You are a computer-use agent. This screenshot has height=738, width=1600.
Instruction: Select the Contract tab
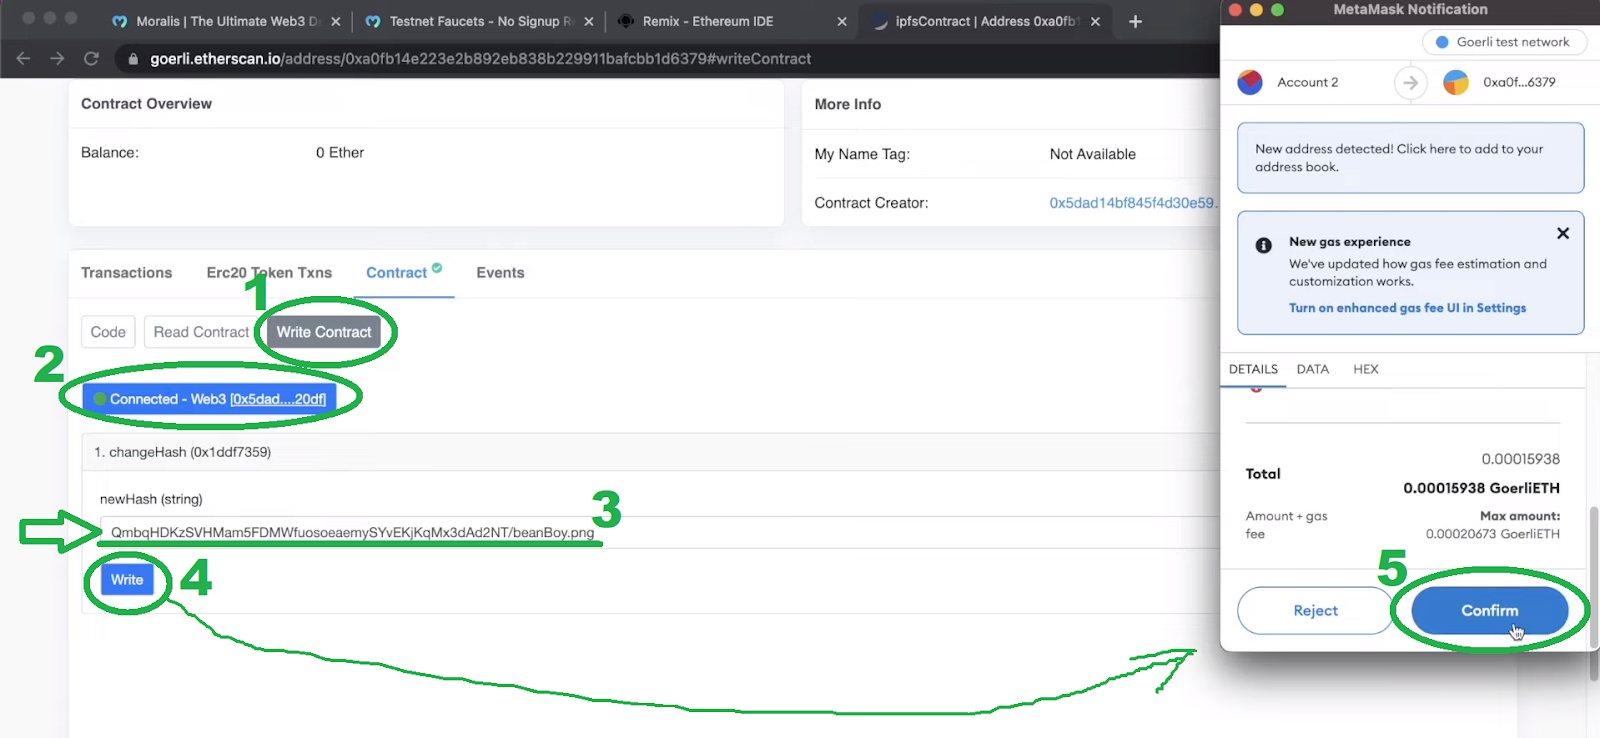point(396,273)
